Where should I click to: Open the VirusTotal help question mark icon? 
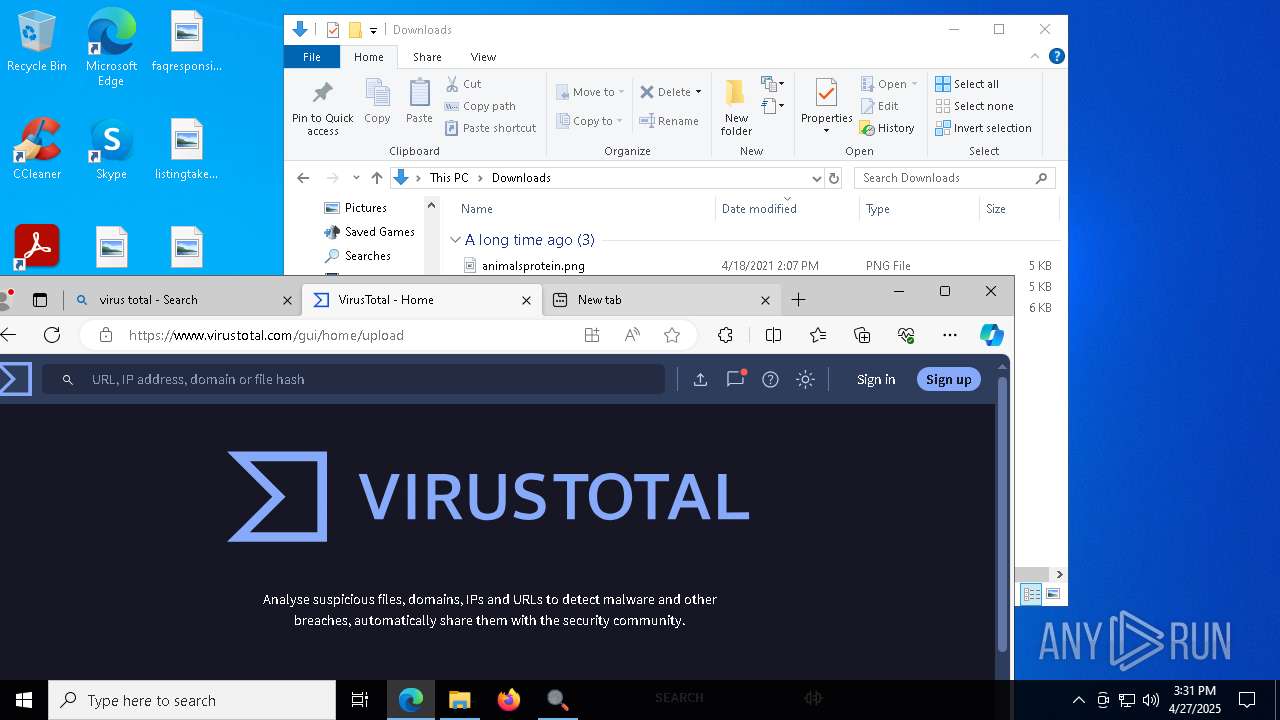tap(770, 379)
